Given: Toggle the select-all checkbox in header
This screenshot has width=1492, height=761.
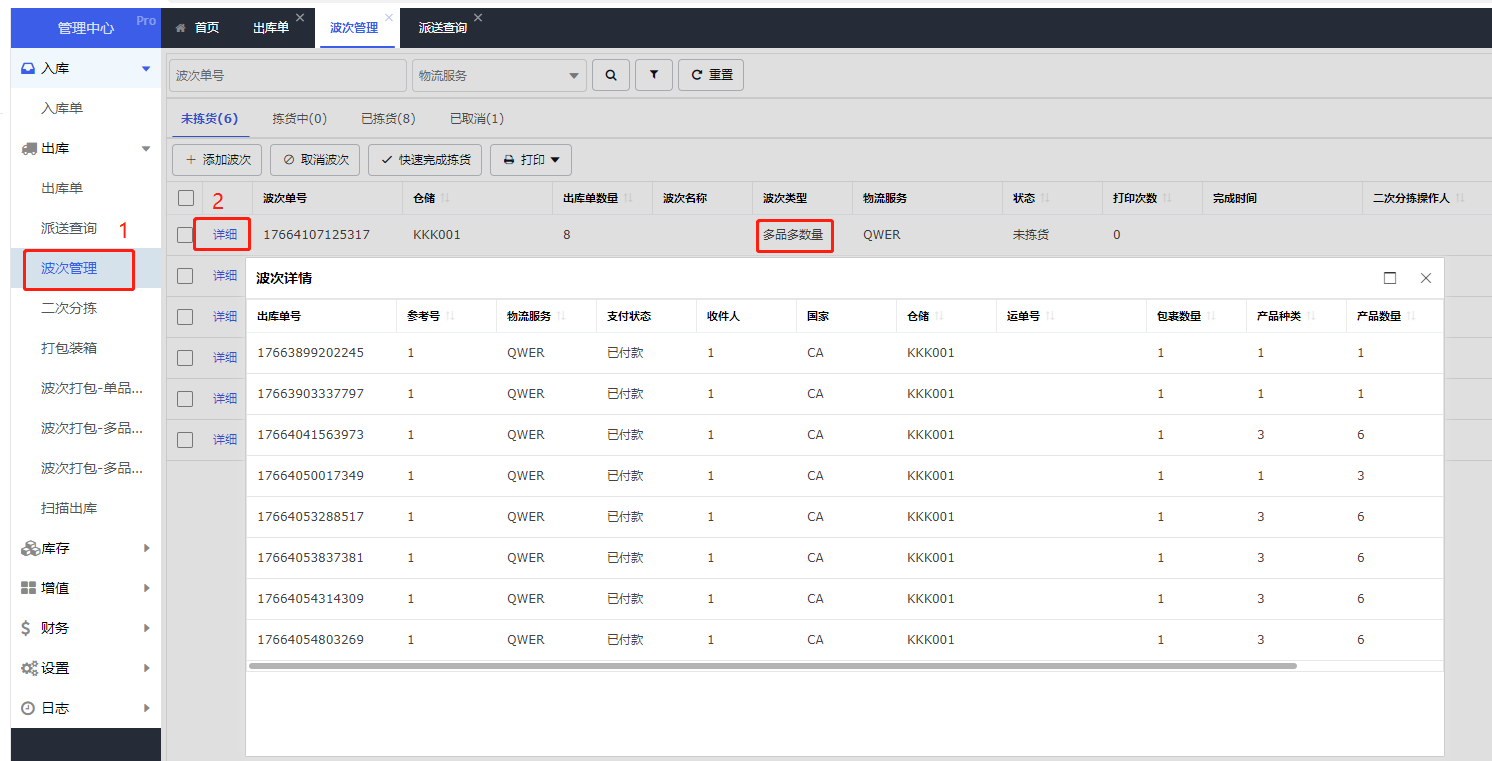Looking at the screenshot, I should [x=186, y=198].
